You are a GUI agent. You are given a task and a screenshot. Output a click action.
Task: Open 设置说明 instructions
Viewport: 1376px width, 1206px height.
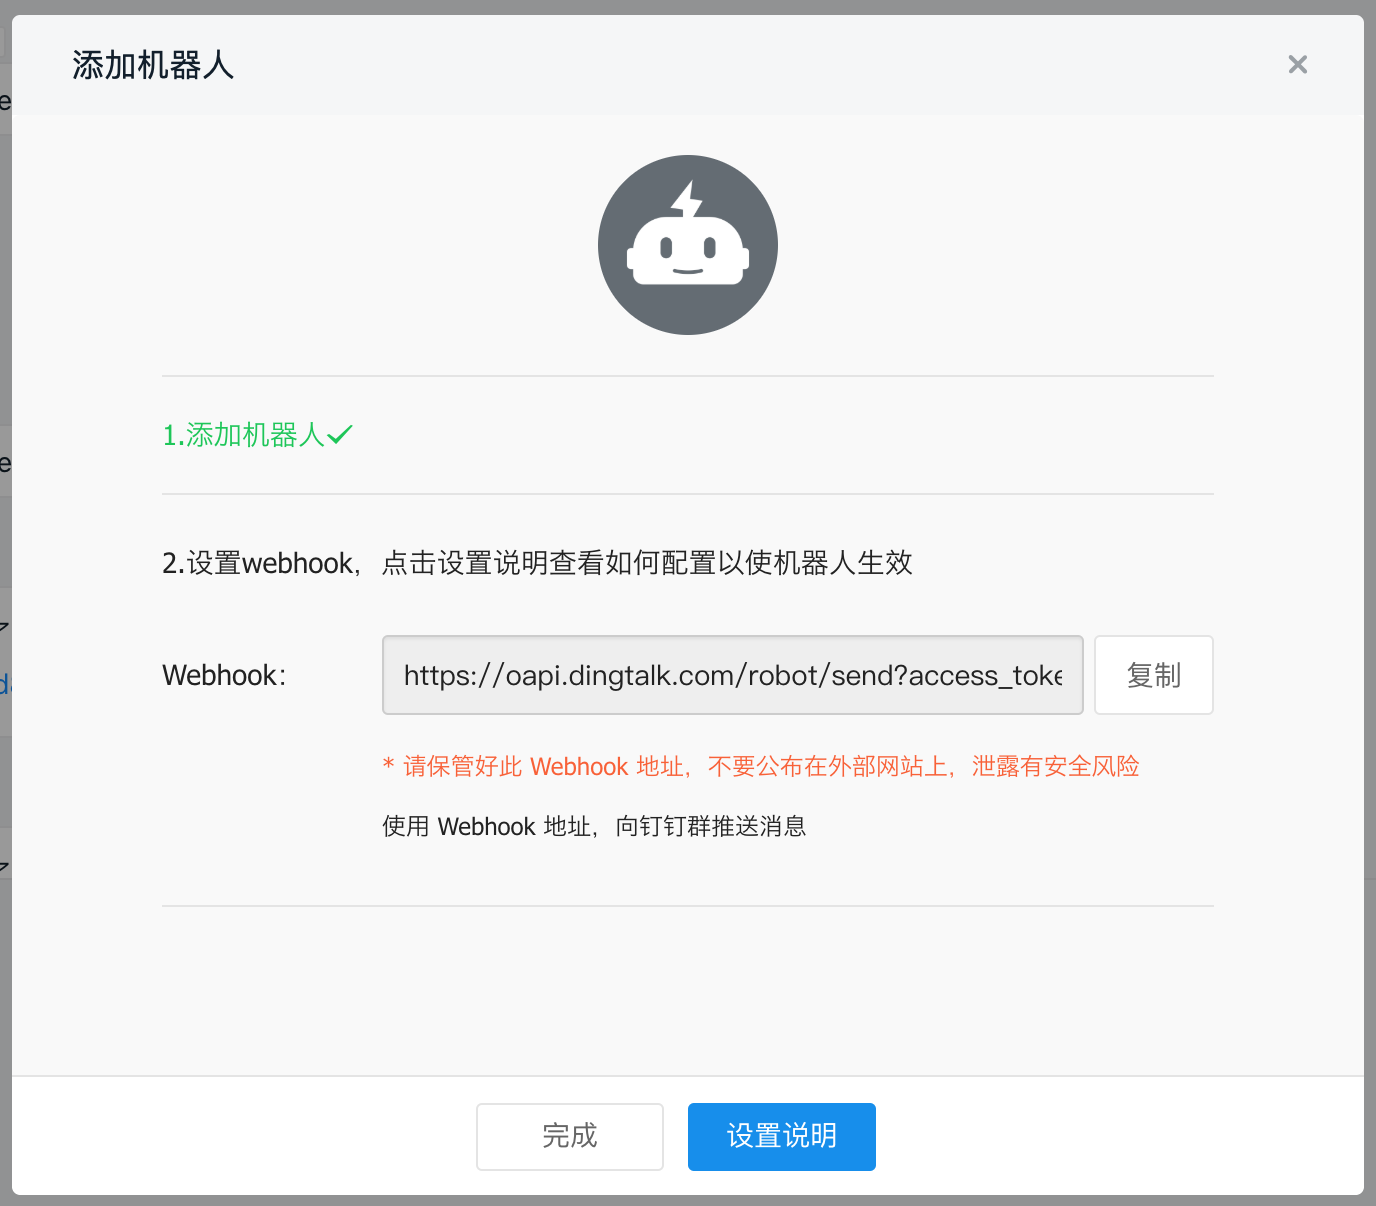782,1136
